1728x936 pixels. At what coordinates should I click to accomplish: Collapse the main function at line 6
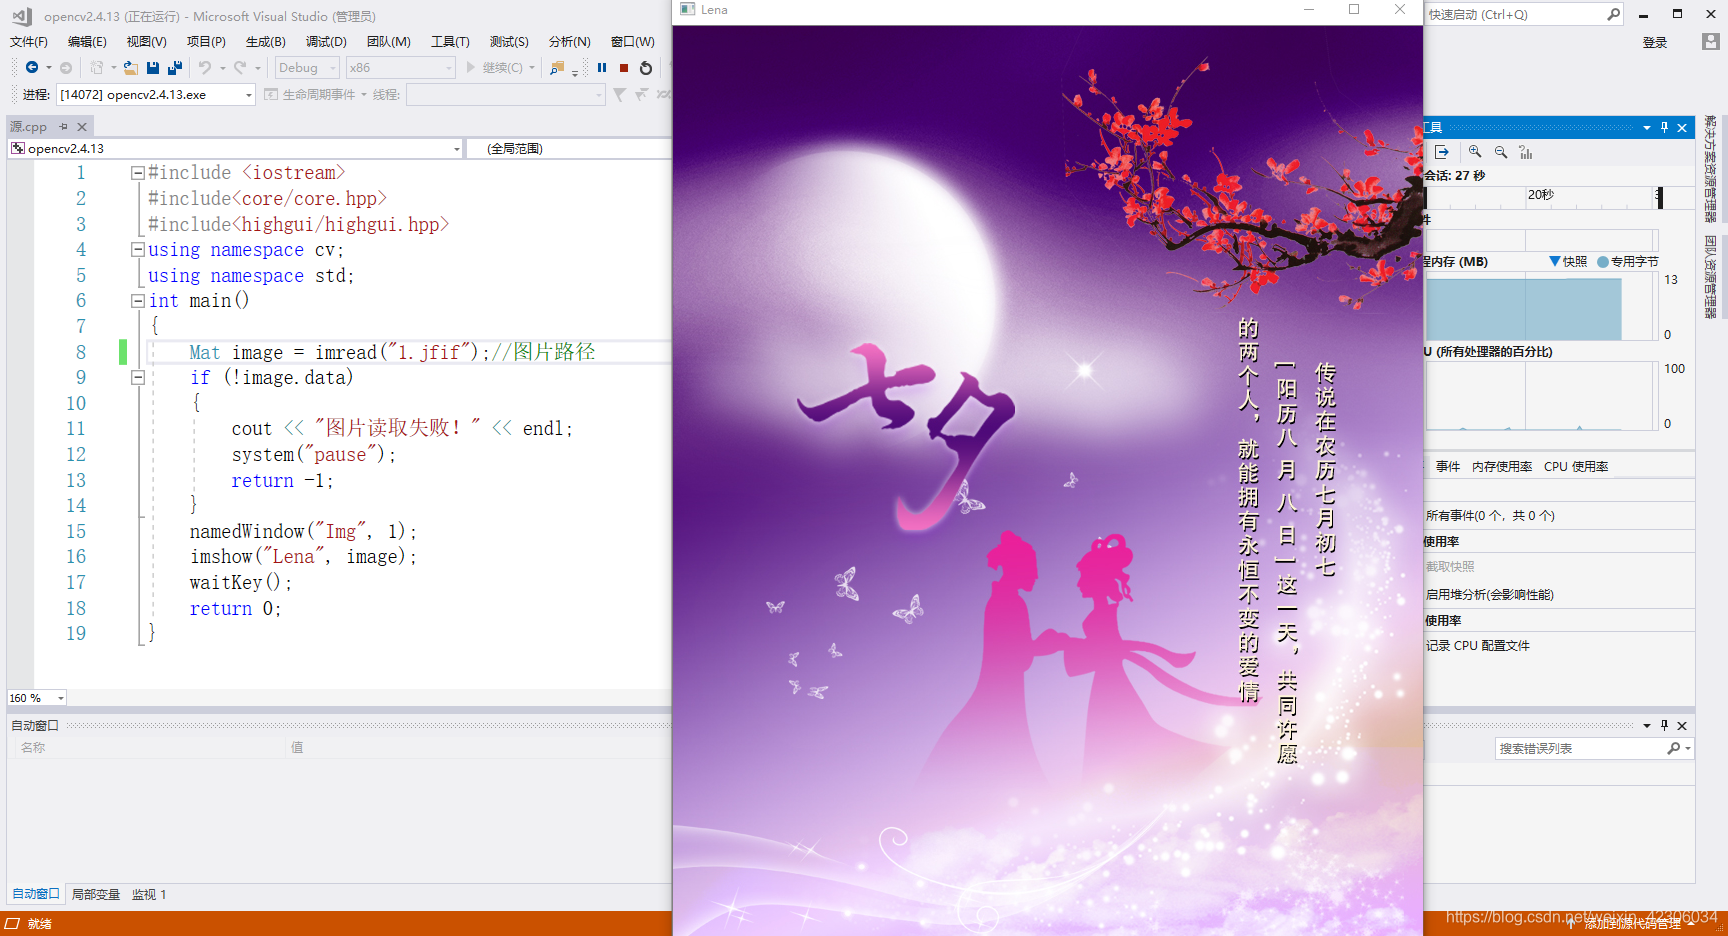click(138, 301)
